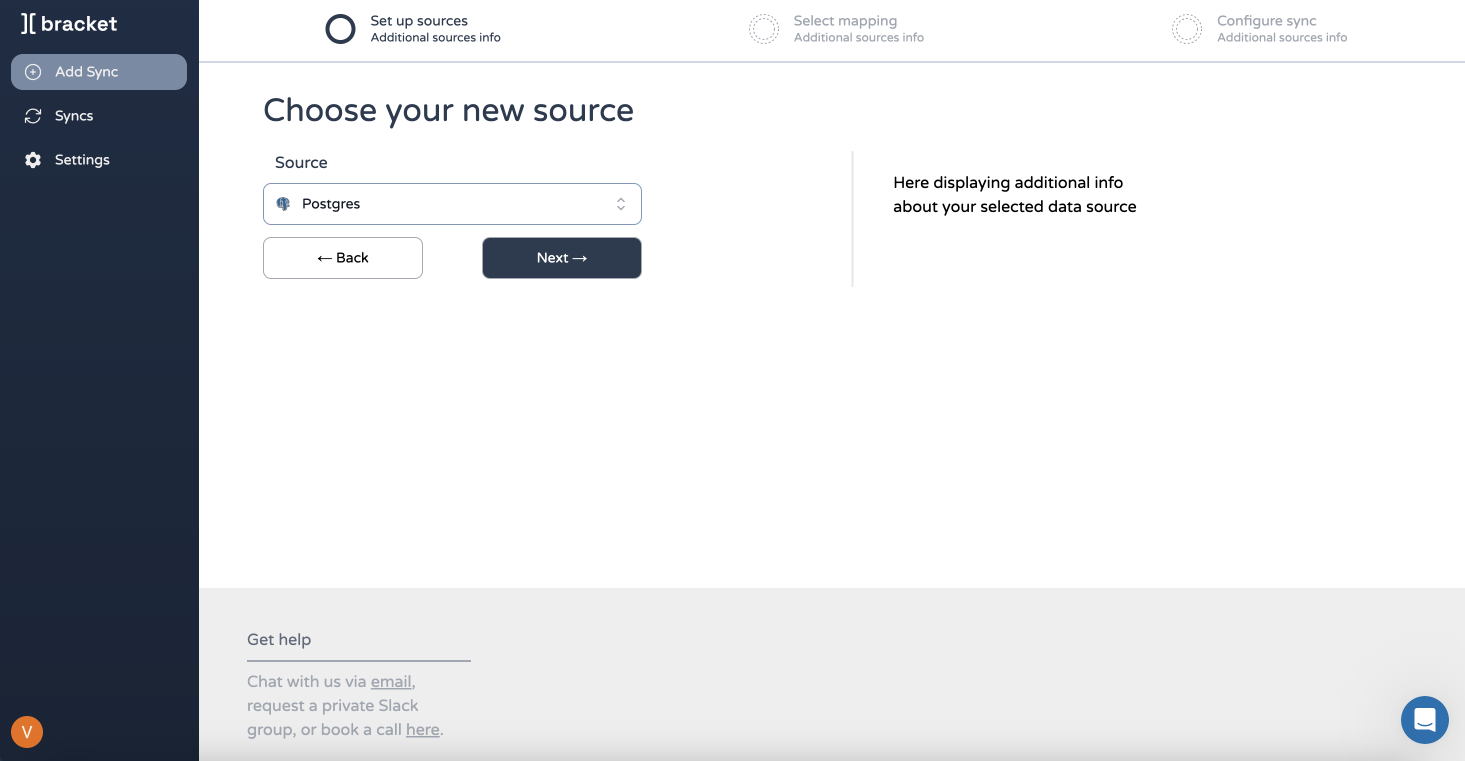Click the Add Sync plus icon
This screenshot has width=1465, height=761.
33,72
